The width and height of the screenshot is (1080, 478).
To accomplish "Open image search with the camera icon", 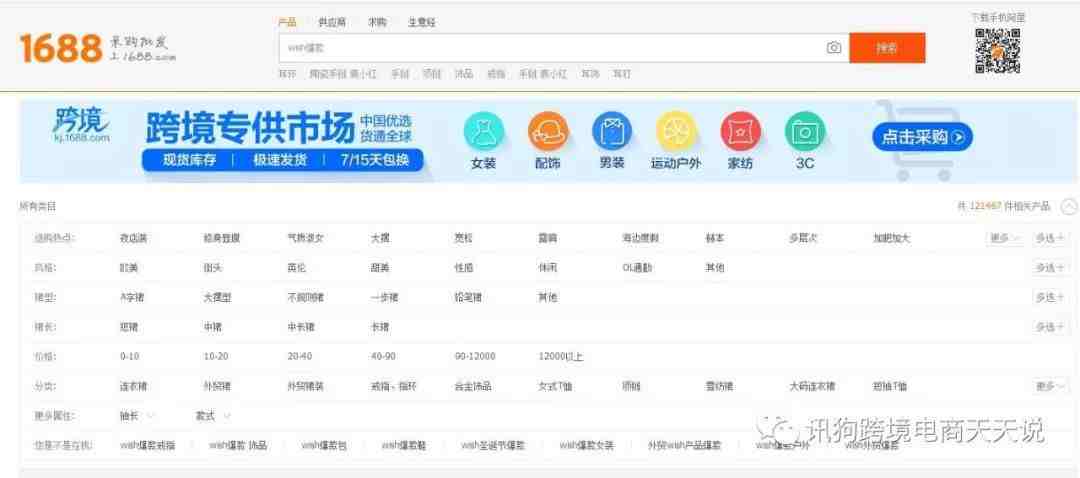I will (x=833, y=48).
